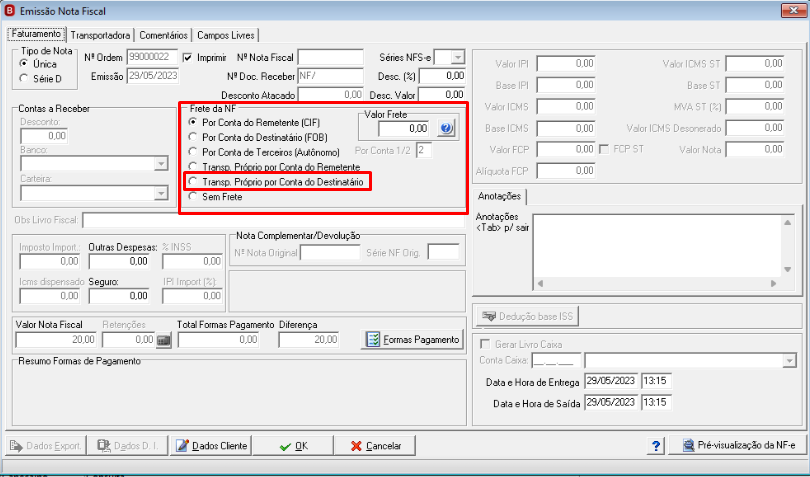The height and width of the screenshot is (477, 810).
Task: Switch to the Transportadora tab
Action: point(100,36)
